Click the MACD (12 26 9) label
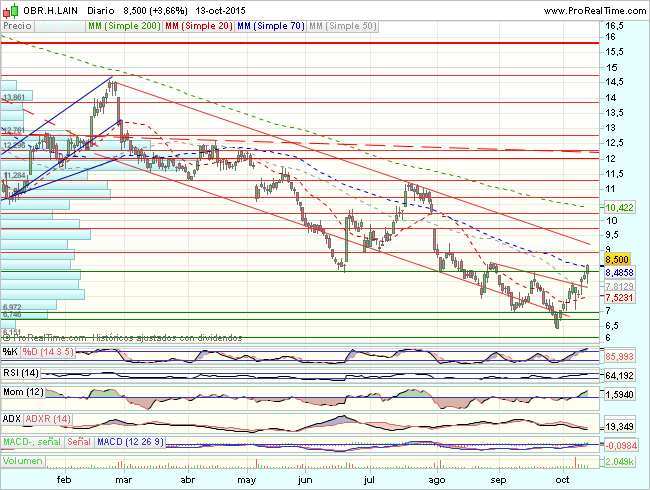The height and width of the screenshot is (490, 650). 128,441
